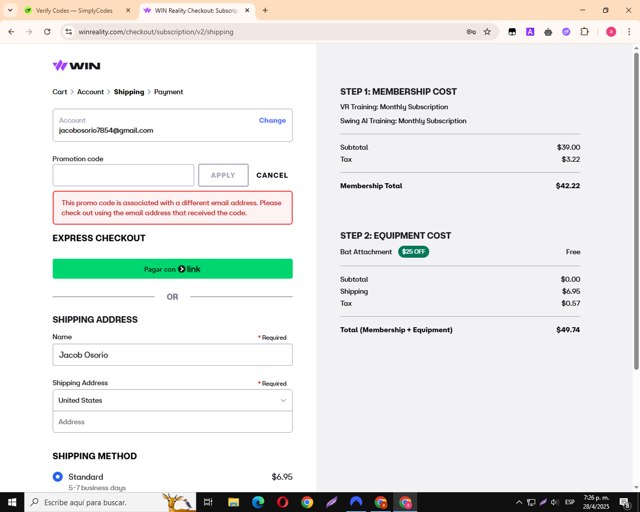Open the purple A extension
This screenshot has width=640, height=512.
pos(530,32)
